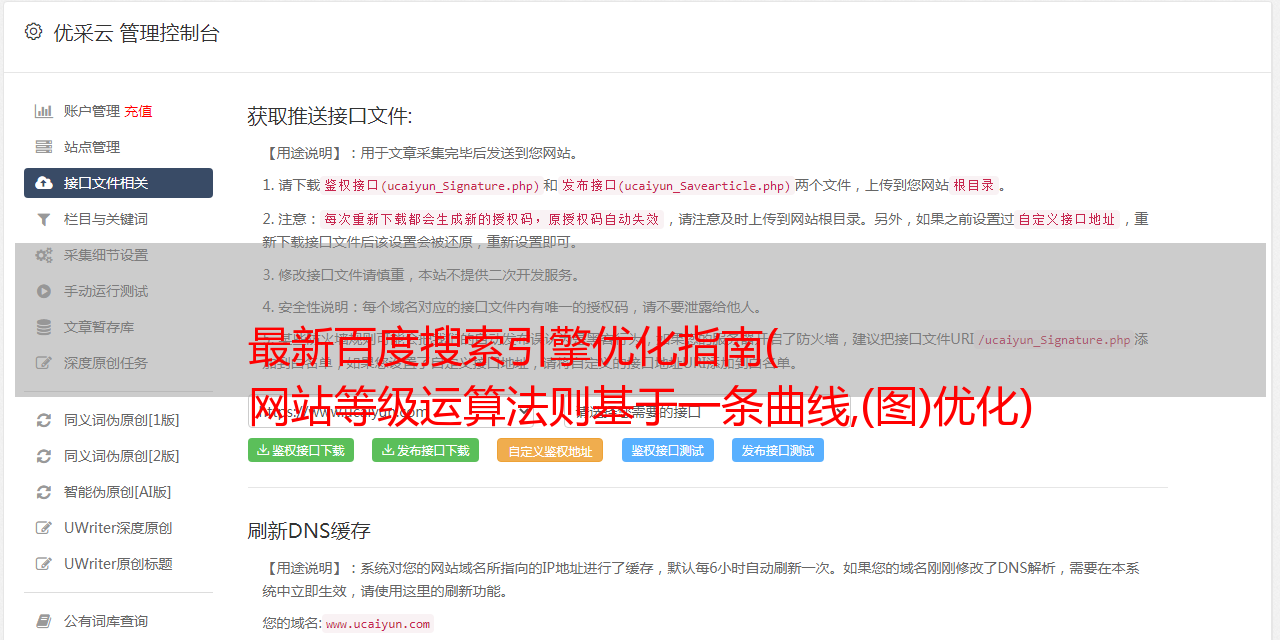The width and height of the screenshot is (1280, 640).
Task: Click the red 根目录 code tag
Action: pos(974,186)
